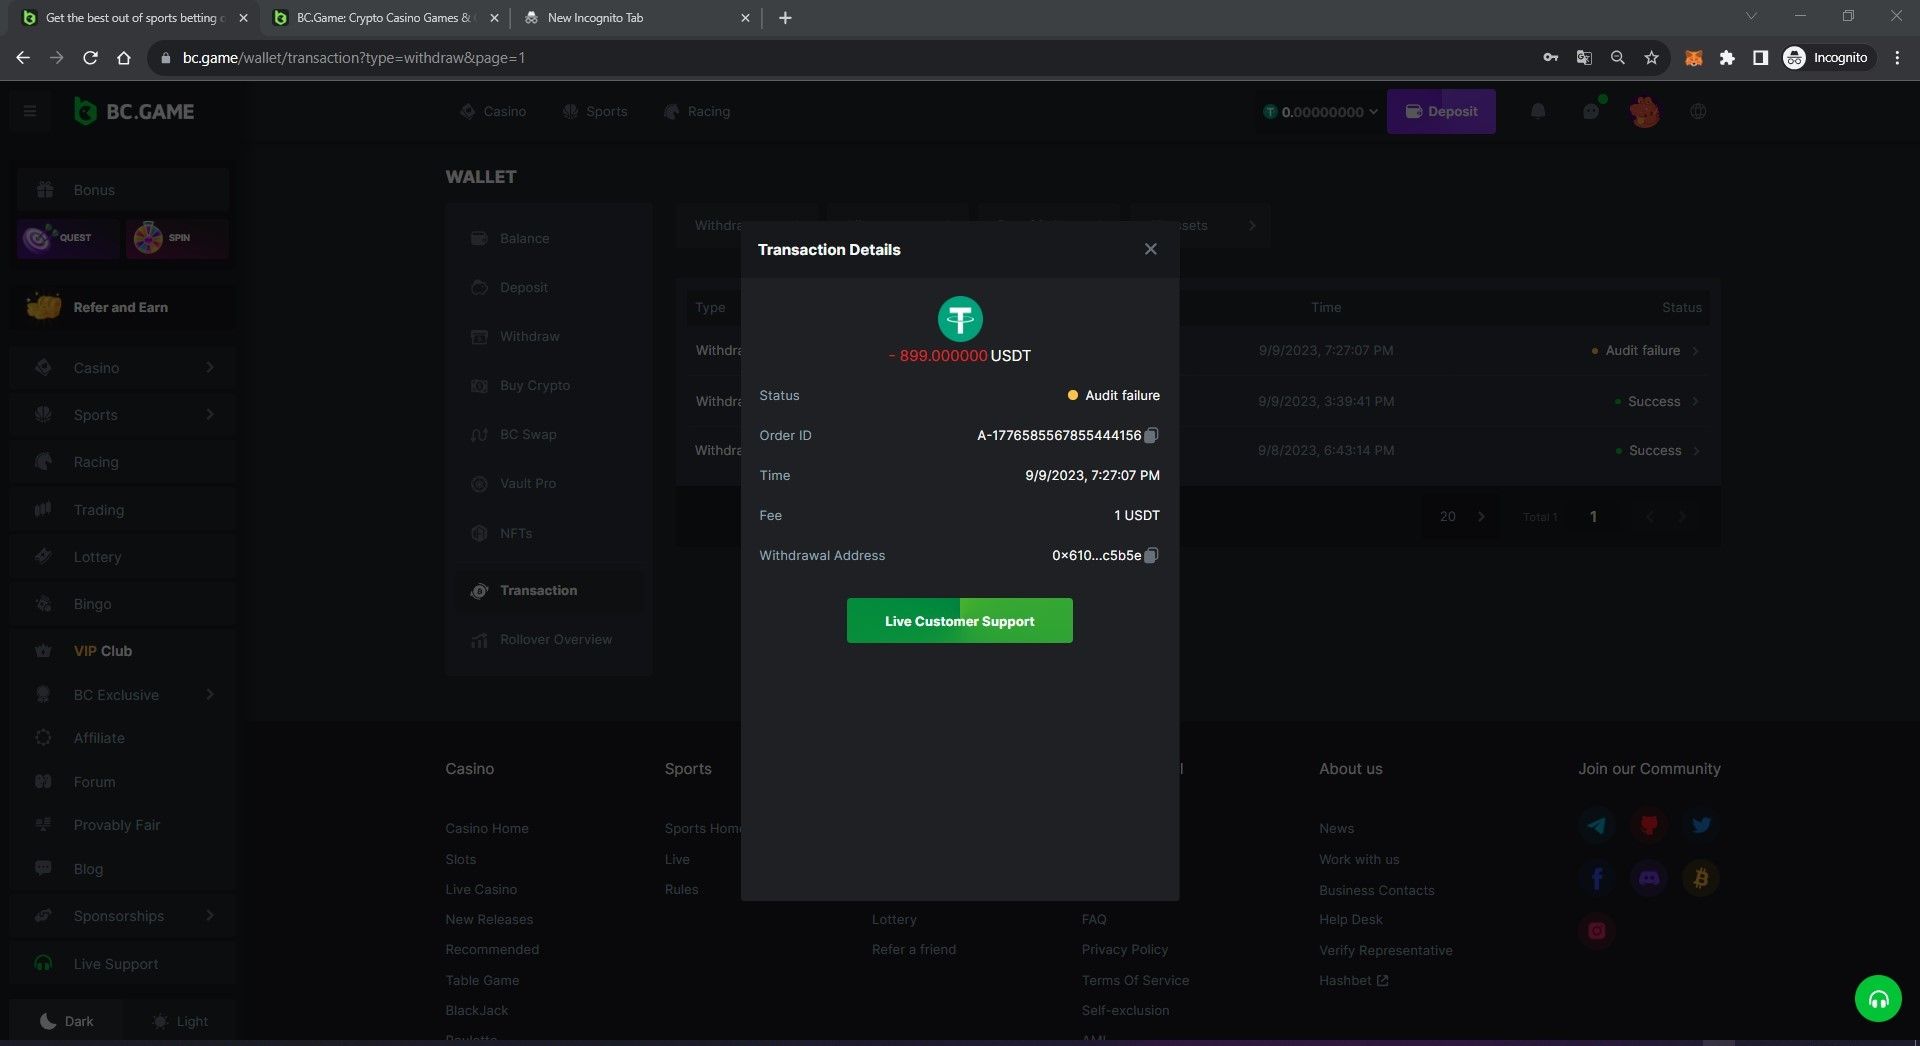Open Bingo from the sidebar
1920x1046 pixels.
(123, 603)
